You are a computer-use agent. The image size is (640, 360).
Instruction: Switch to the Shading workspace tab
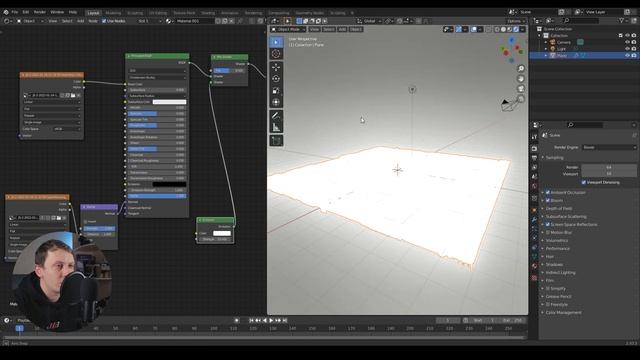coord(208,13)
